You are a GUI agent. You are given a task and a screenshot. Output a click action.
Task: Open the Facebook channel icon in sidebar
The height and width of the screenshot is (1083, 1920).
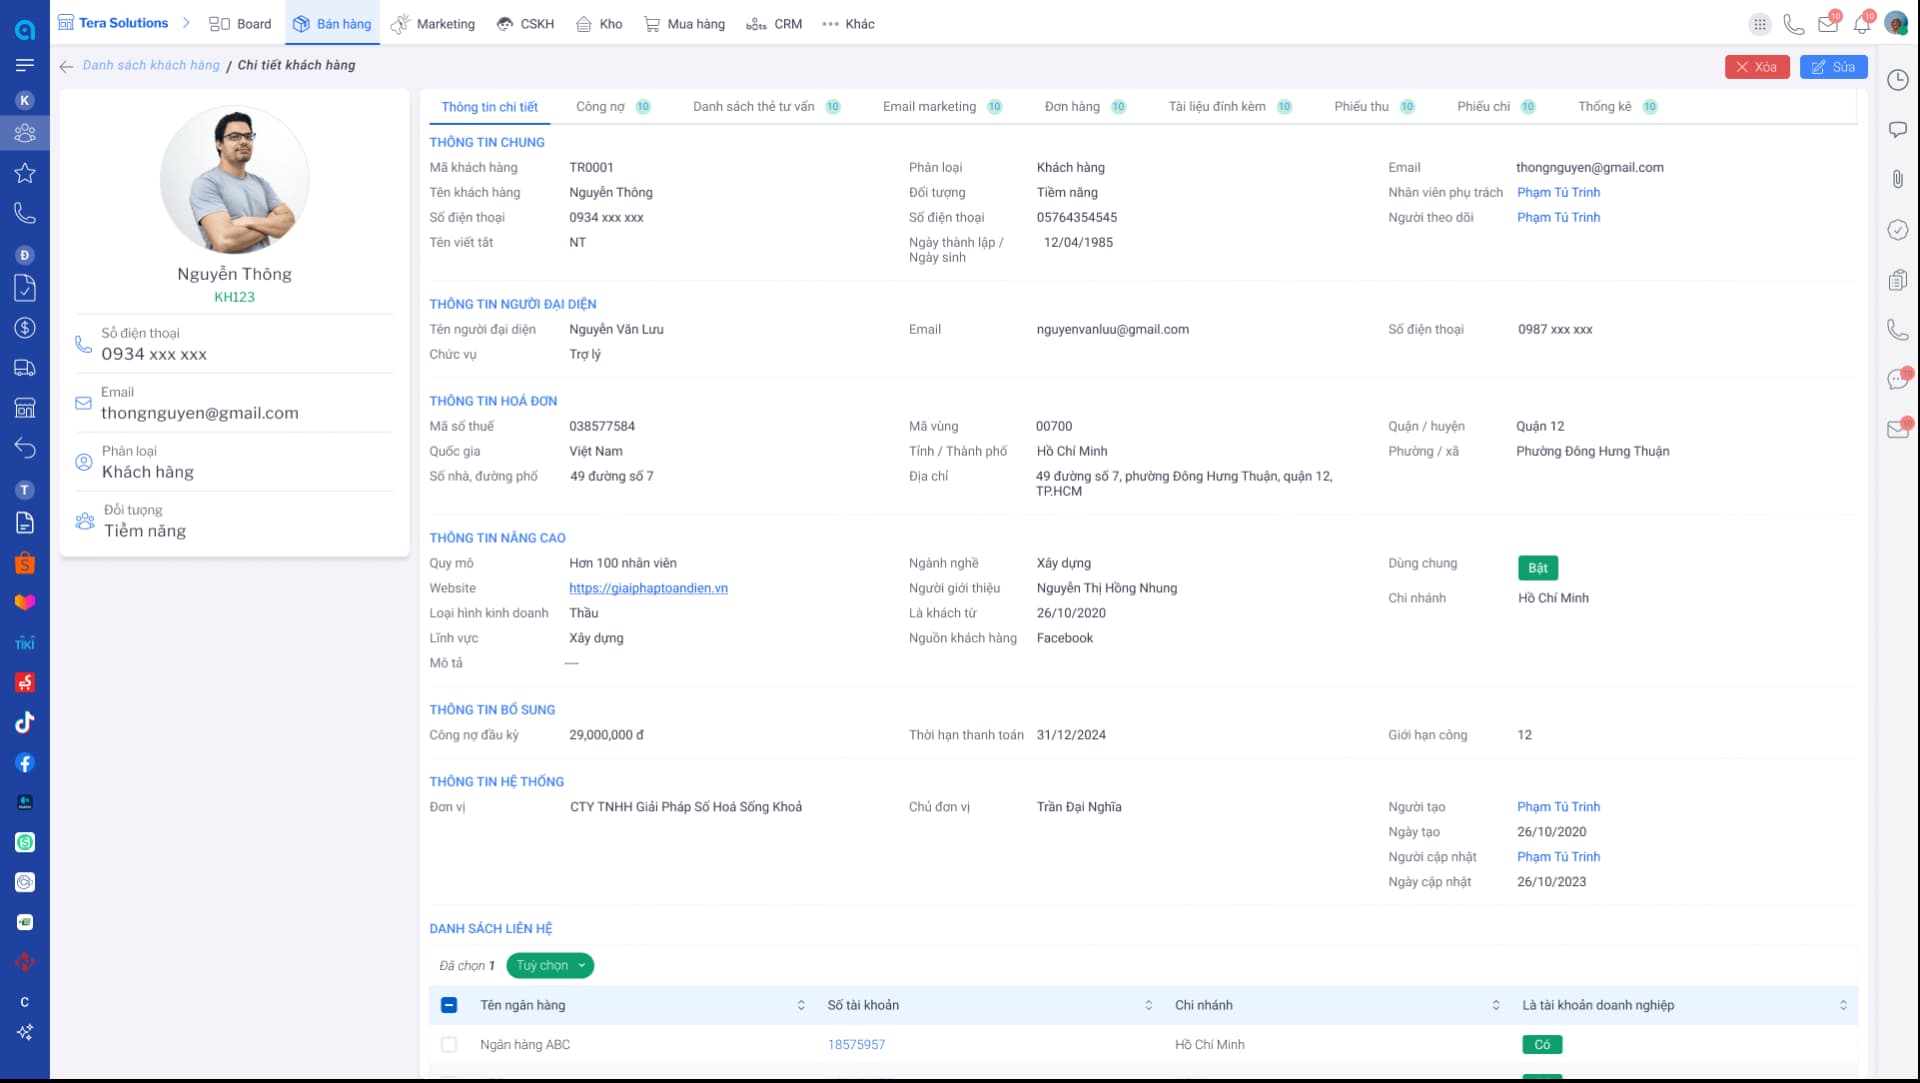click(25, 763)
